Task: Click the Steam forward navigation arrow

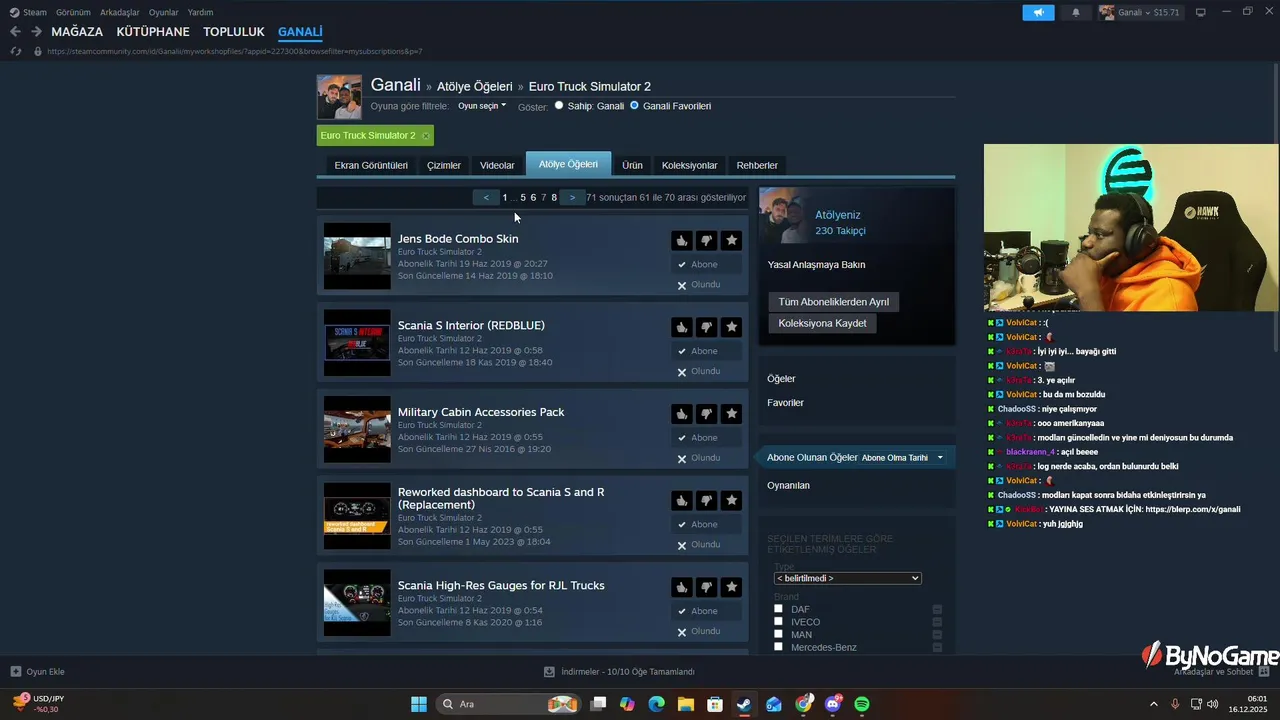Action: tap(36, 32)
